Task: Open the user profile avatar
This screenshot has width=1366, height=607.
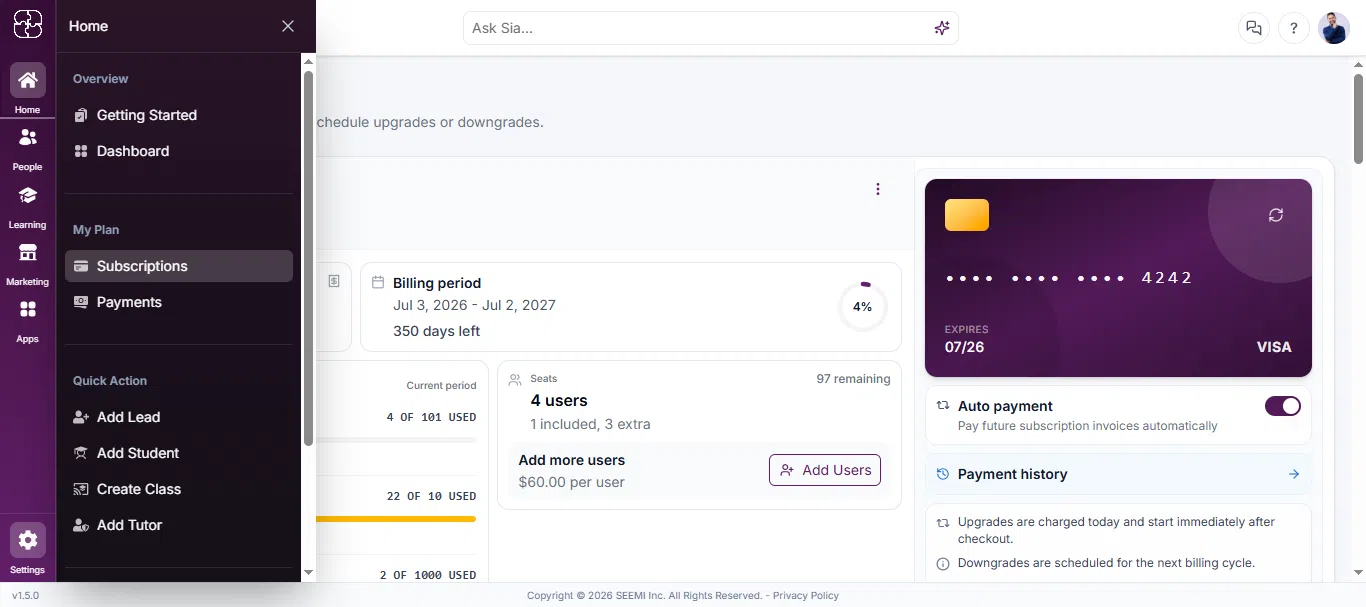Action: [1334, 28]
